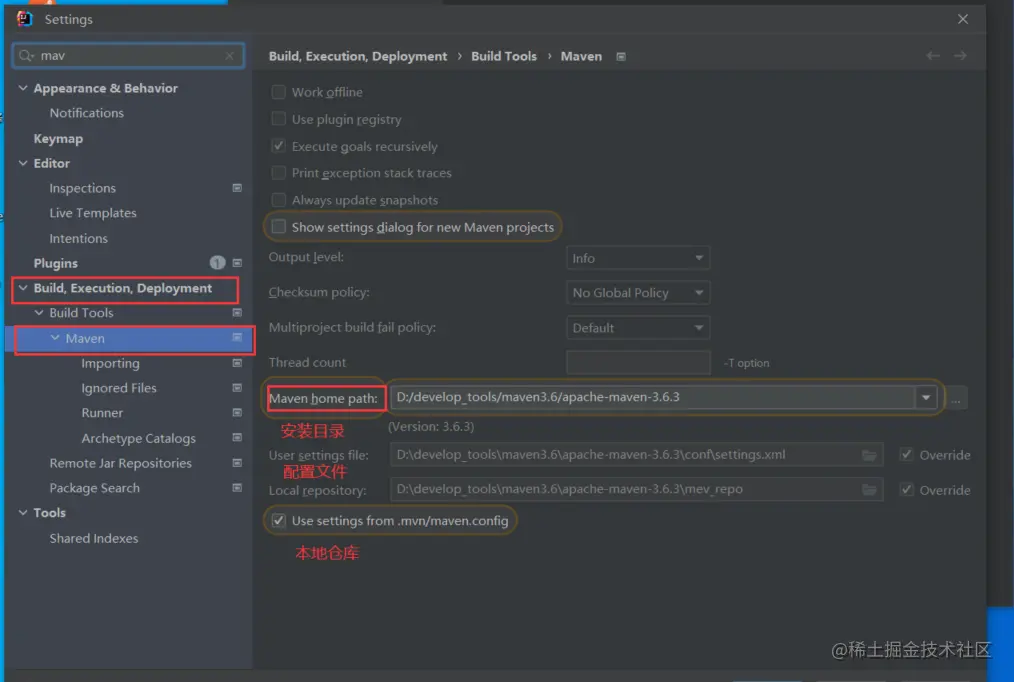Click project icon on Runner row
This screenshot has width=1014, height=682.
tap(237, 412)
